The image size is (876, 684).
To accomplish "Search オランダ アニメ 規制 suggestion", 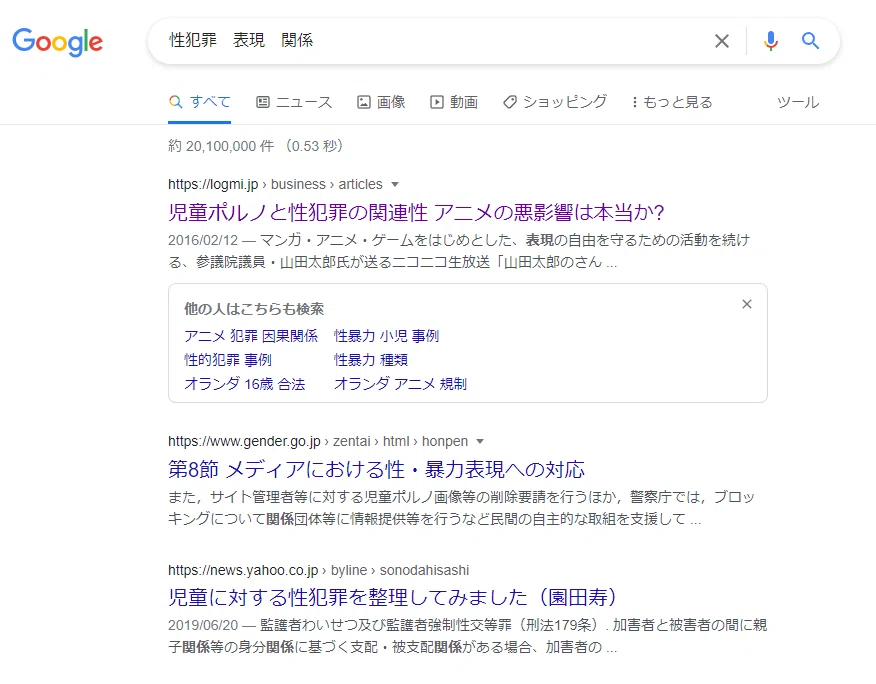I will 400,384.
